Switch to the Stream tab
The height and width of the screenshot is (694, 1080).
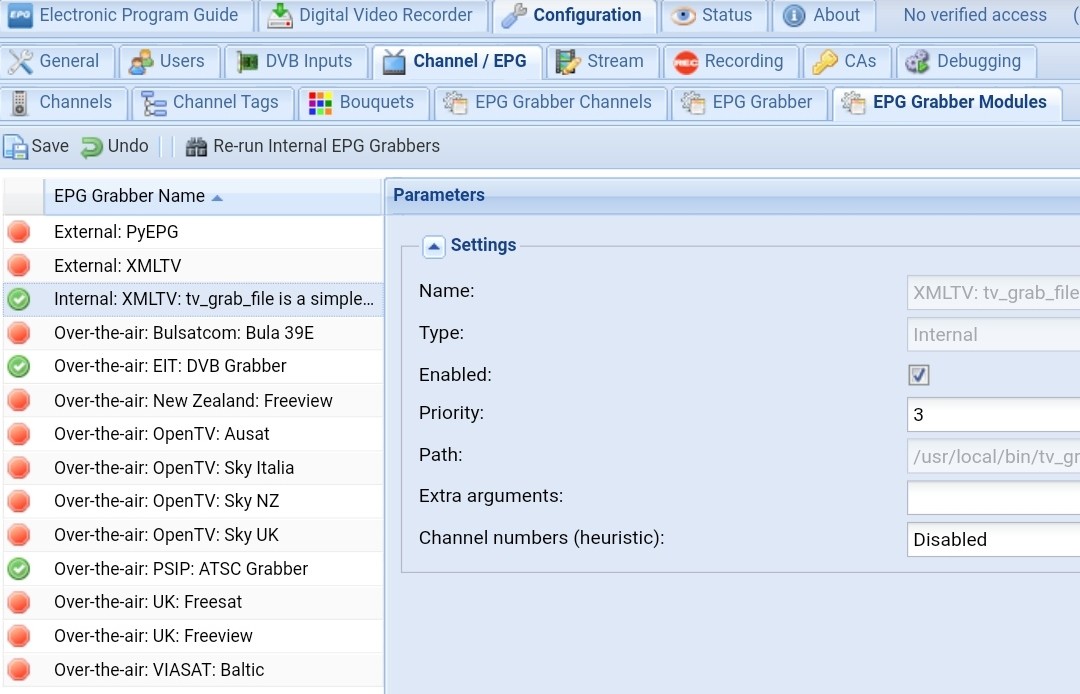(601, 61)
